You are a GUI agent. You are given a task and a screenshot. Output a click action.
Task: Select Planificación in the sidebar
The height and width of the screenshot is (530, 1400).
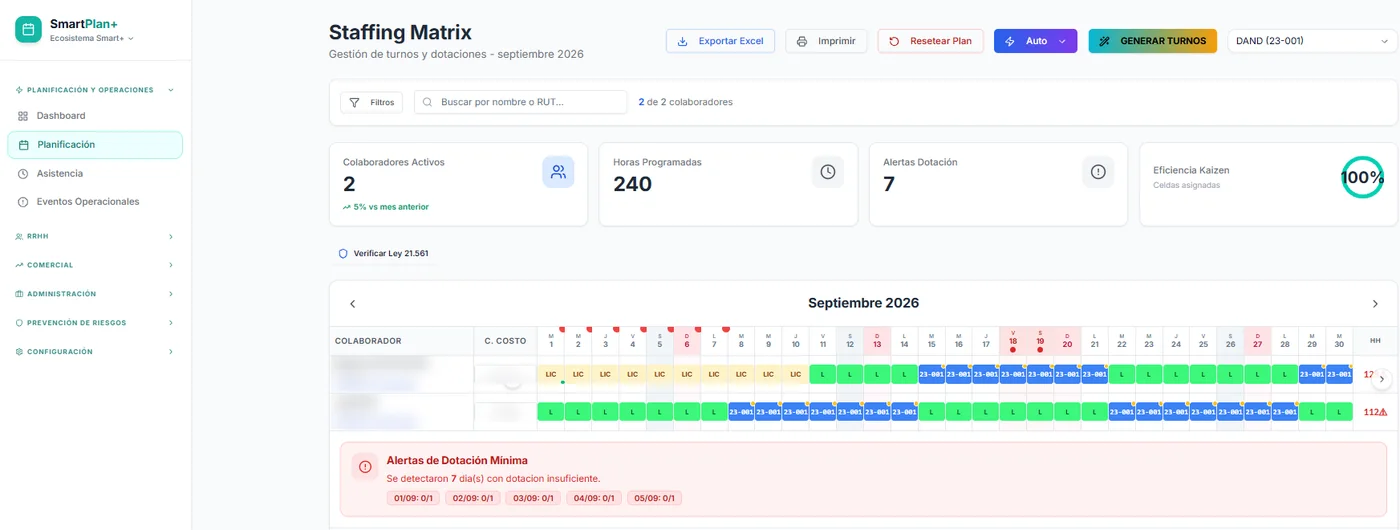[95, 145]
